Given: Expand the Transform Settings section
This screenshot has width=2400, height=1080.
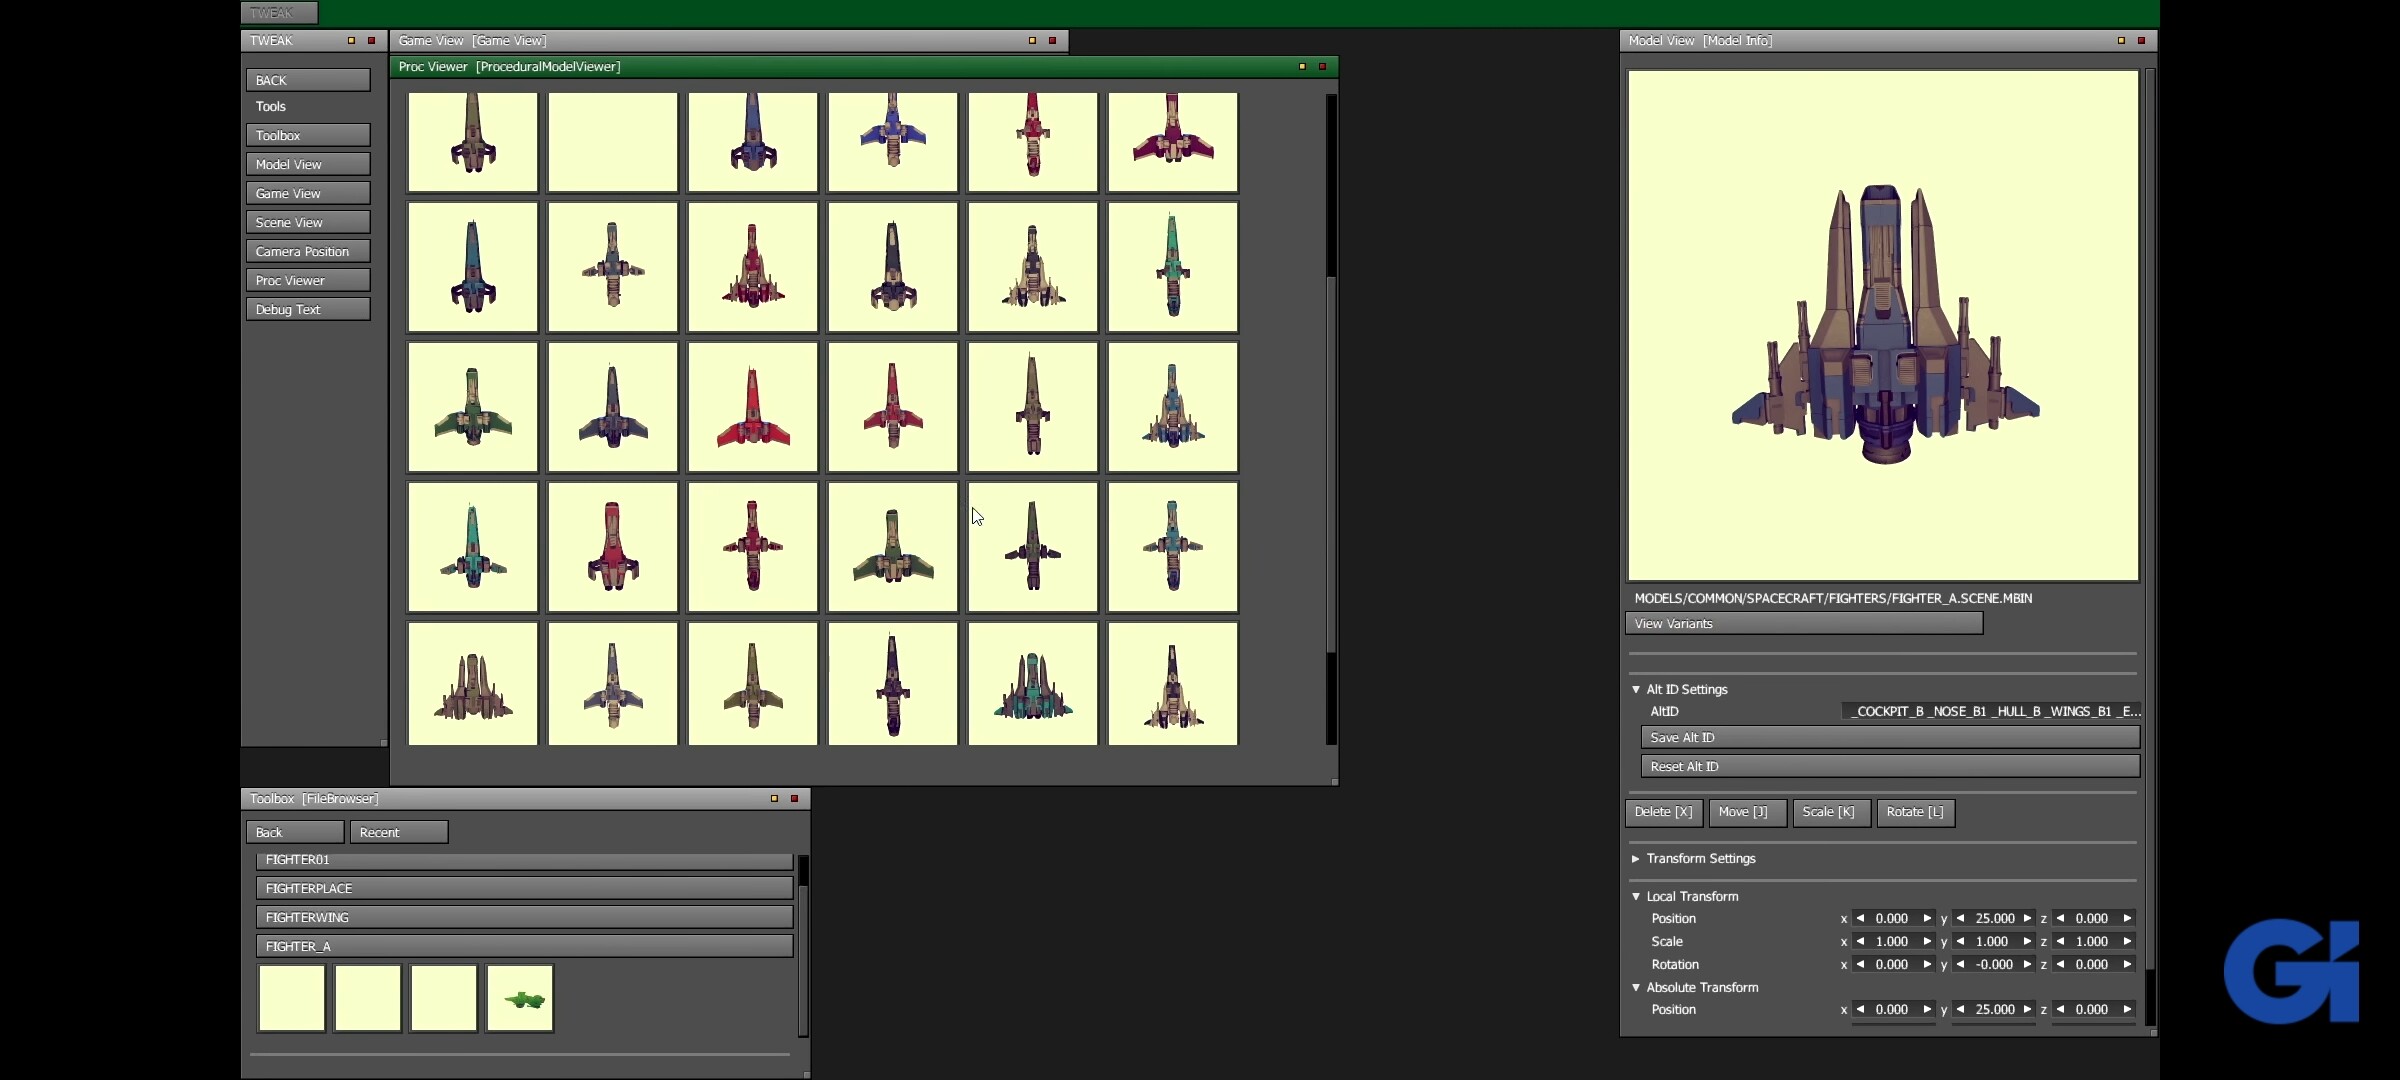Looking at the screenshot, I should coord(1636,859).
